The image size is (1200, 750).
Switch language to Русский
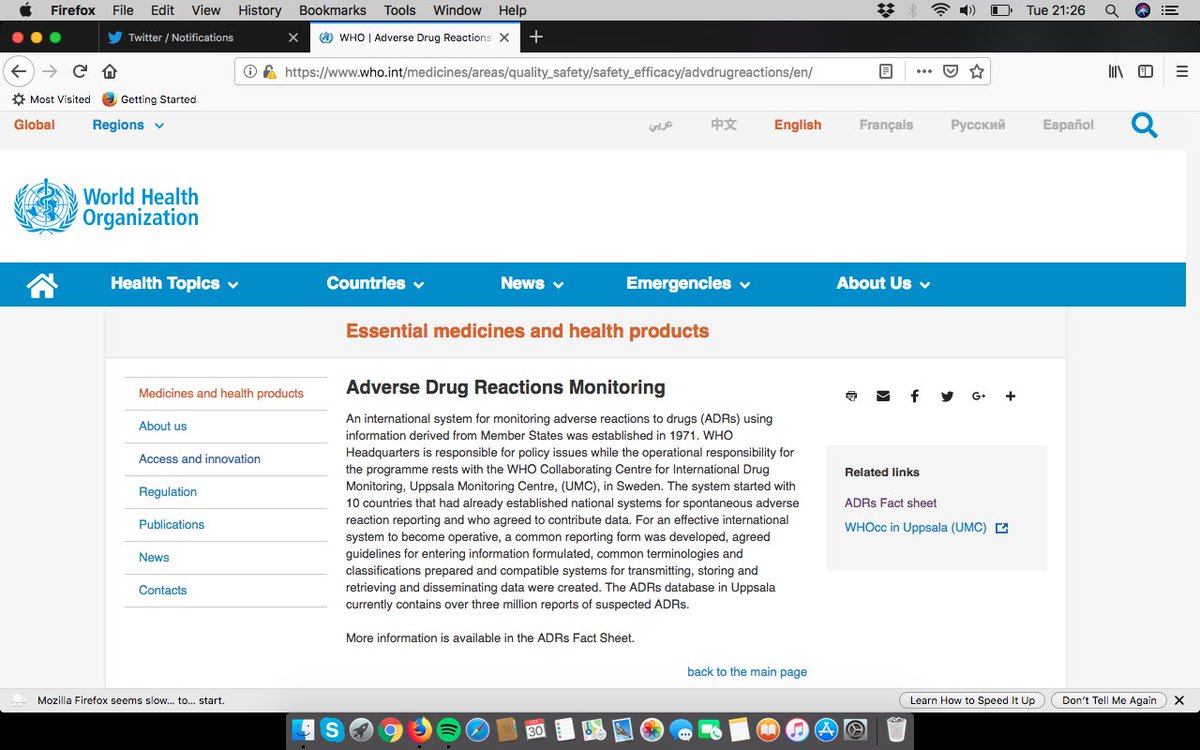pos(978,125)
